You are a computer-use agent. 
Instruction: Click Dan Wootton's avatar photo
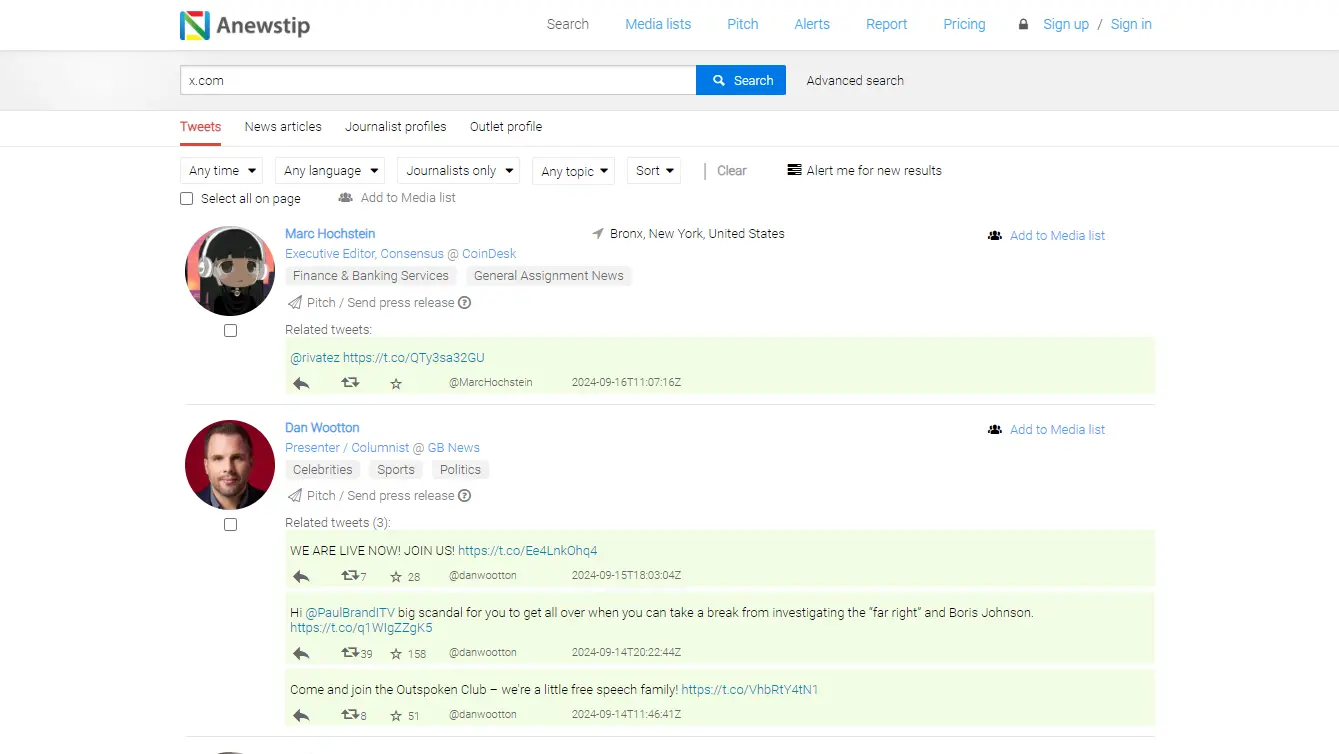pyautogui.click(x=230, y=465)
